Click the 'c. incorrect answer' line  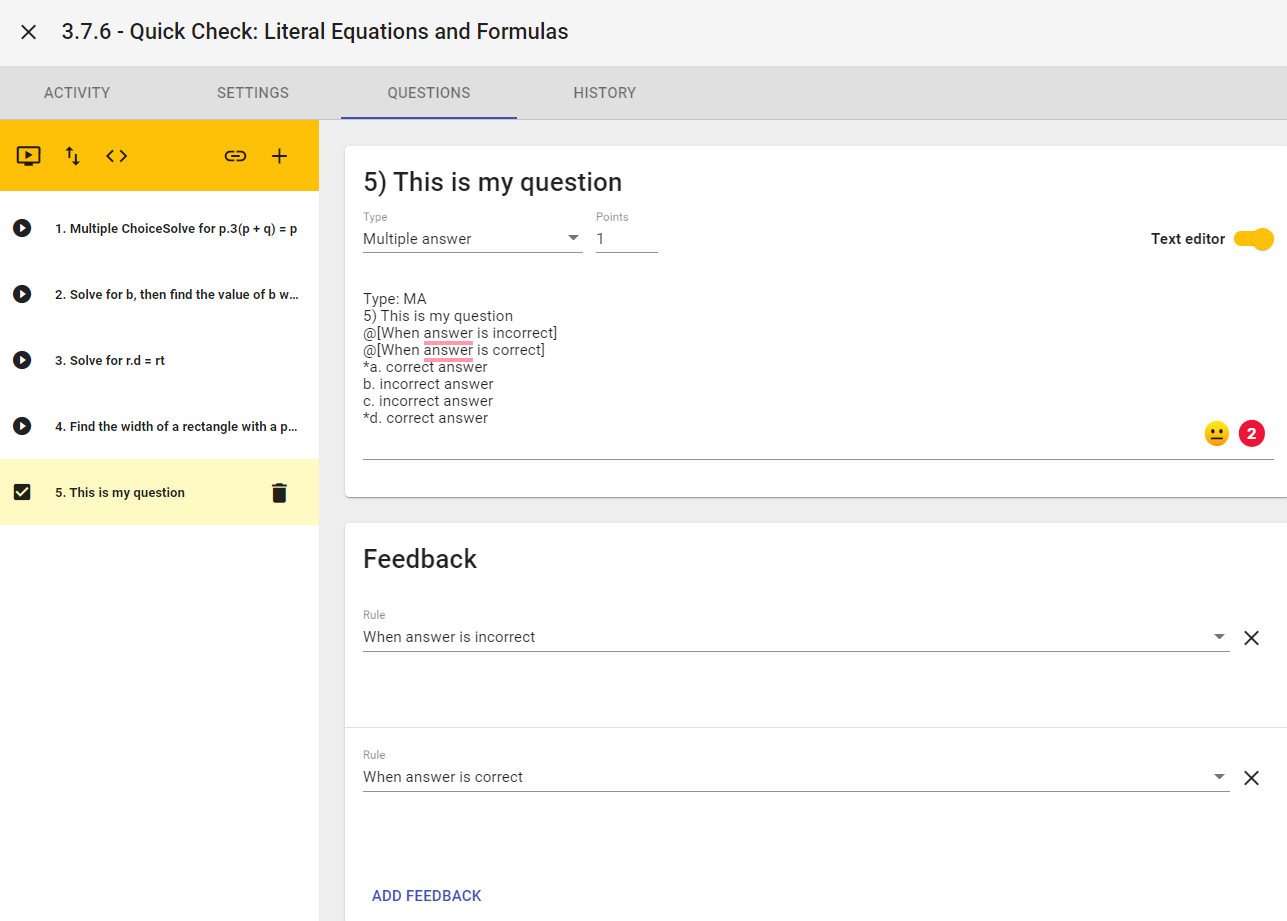(x=428, y=401)
